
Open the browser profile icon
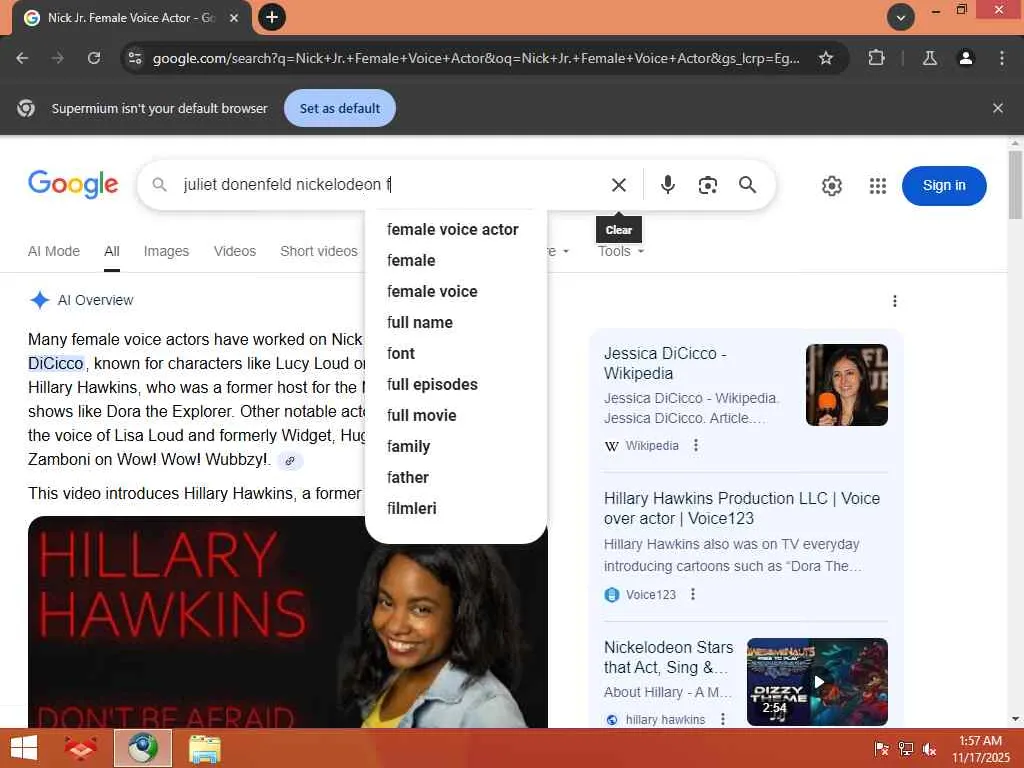[x=965, y=58]
